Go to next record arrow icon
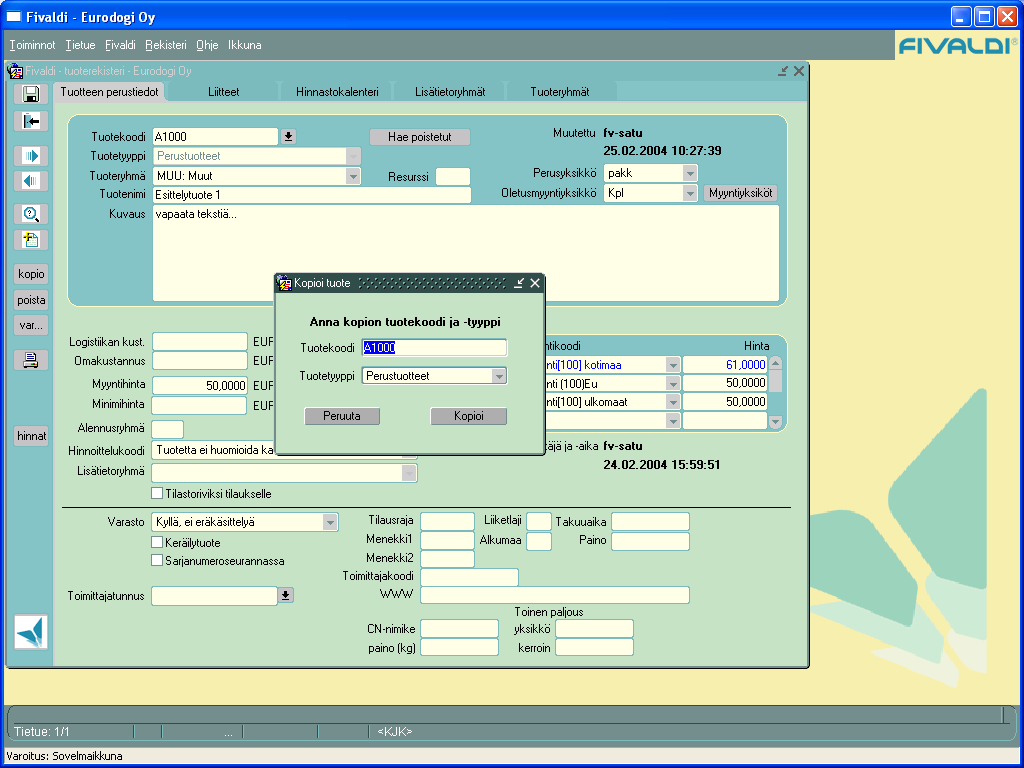Image resolution: width=1024 pixels, height=768 pixels. [x=31, y=155]
